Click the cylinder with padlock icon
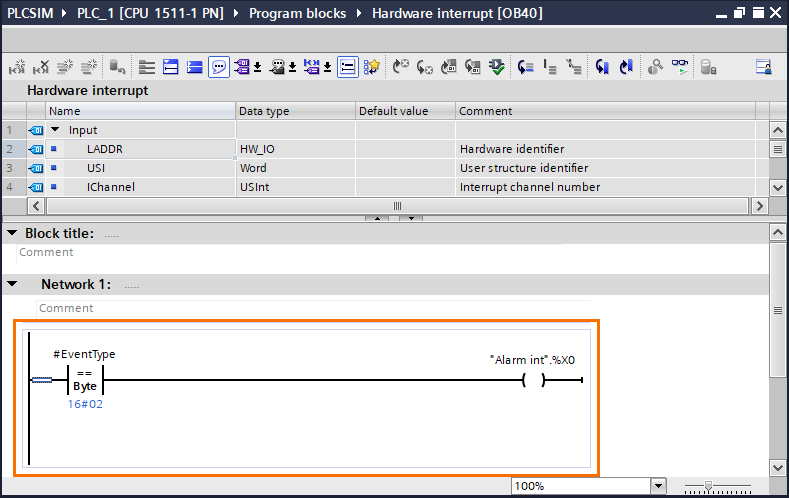Screen dimensions: 789x498 (708, 67)
